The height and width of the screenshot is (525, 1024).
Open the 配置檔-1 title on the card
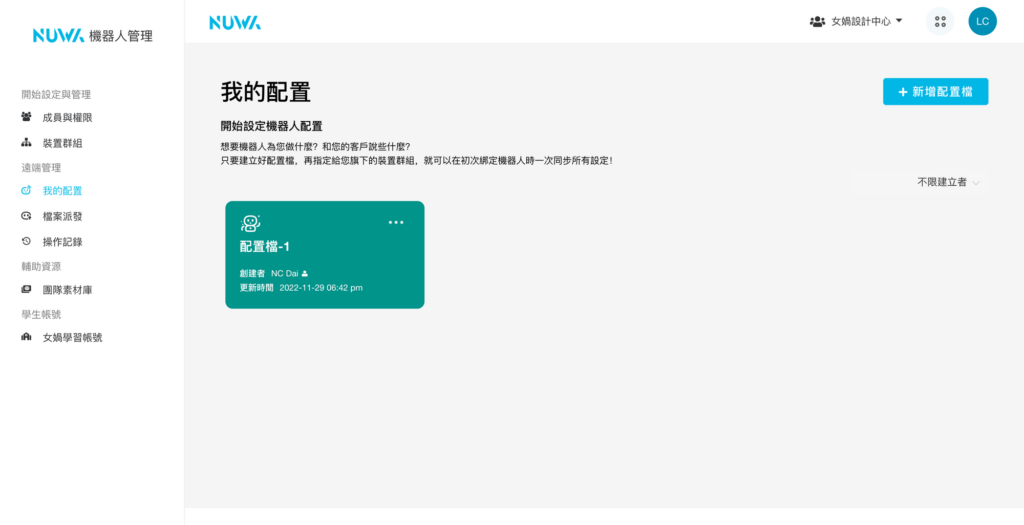click(x=264, y=247)
